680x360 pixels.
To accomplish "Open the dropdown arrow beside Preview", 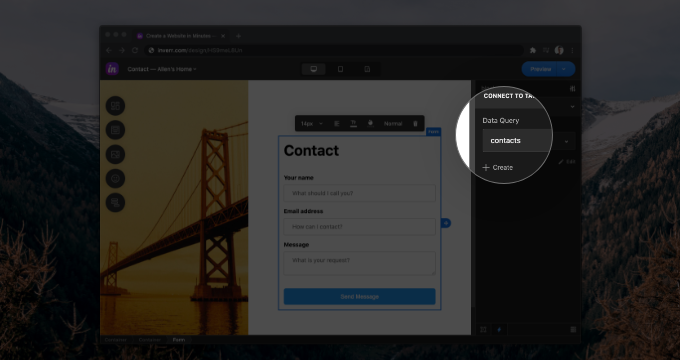I will click(x=564, y=69).
